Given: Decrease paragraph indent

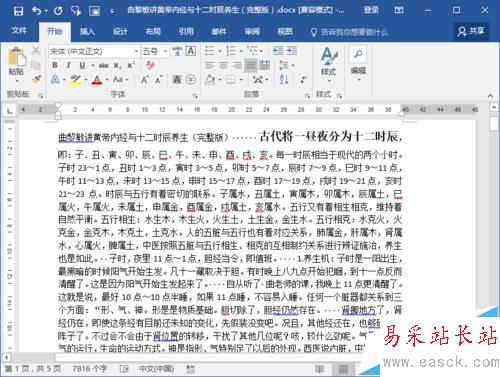Looking at the screenshot, I should pyautogui.click(x=278, y=51).
